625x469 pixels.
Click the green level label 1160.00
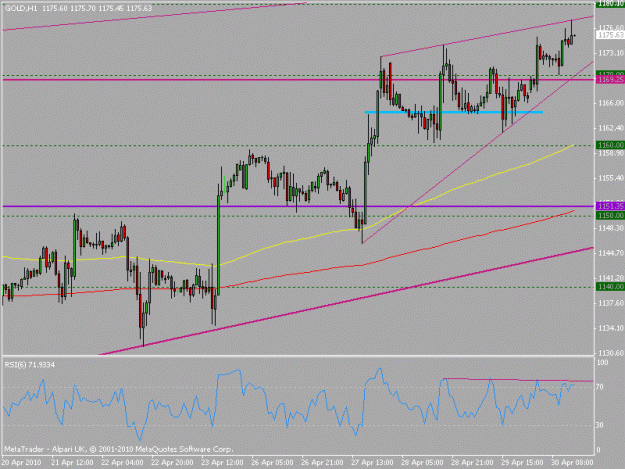610,145
